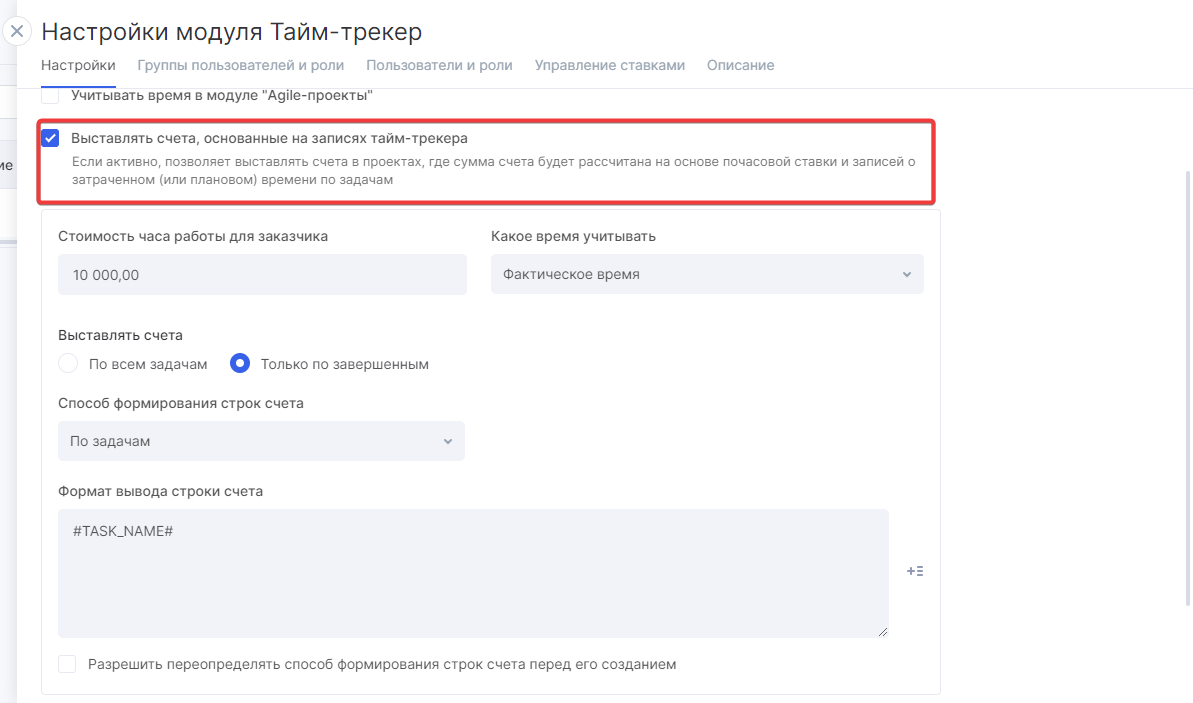1193x703 pixels.
Task: Close the Тайм-трекер module settings panel
Action: click(x=17, y=31)
